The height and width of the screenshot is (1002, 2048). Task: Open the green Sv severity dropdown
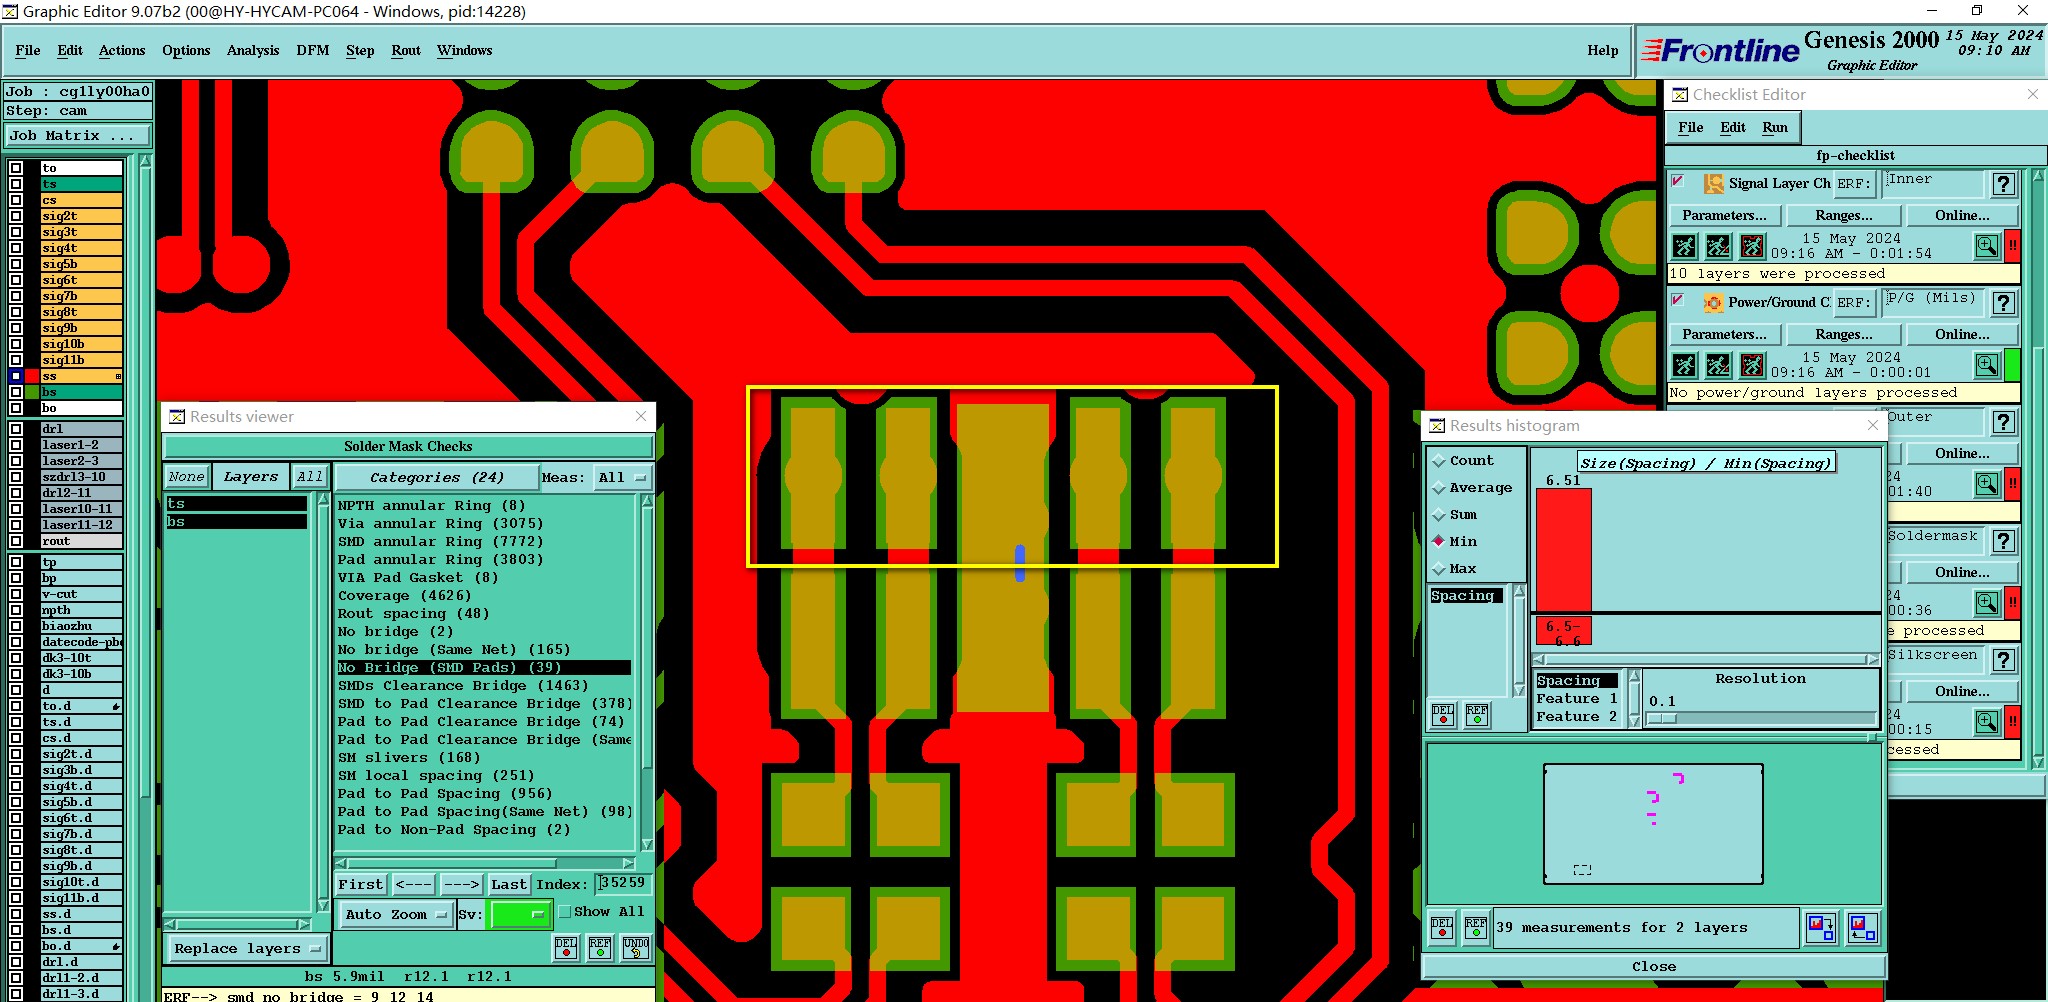519,914
